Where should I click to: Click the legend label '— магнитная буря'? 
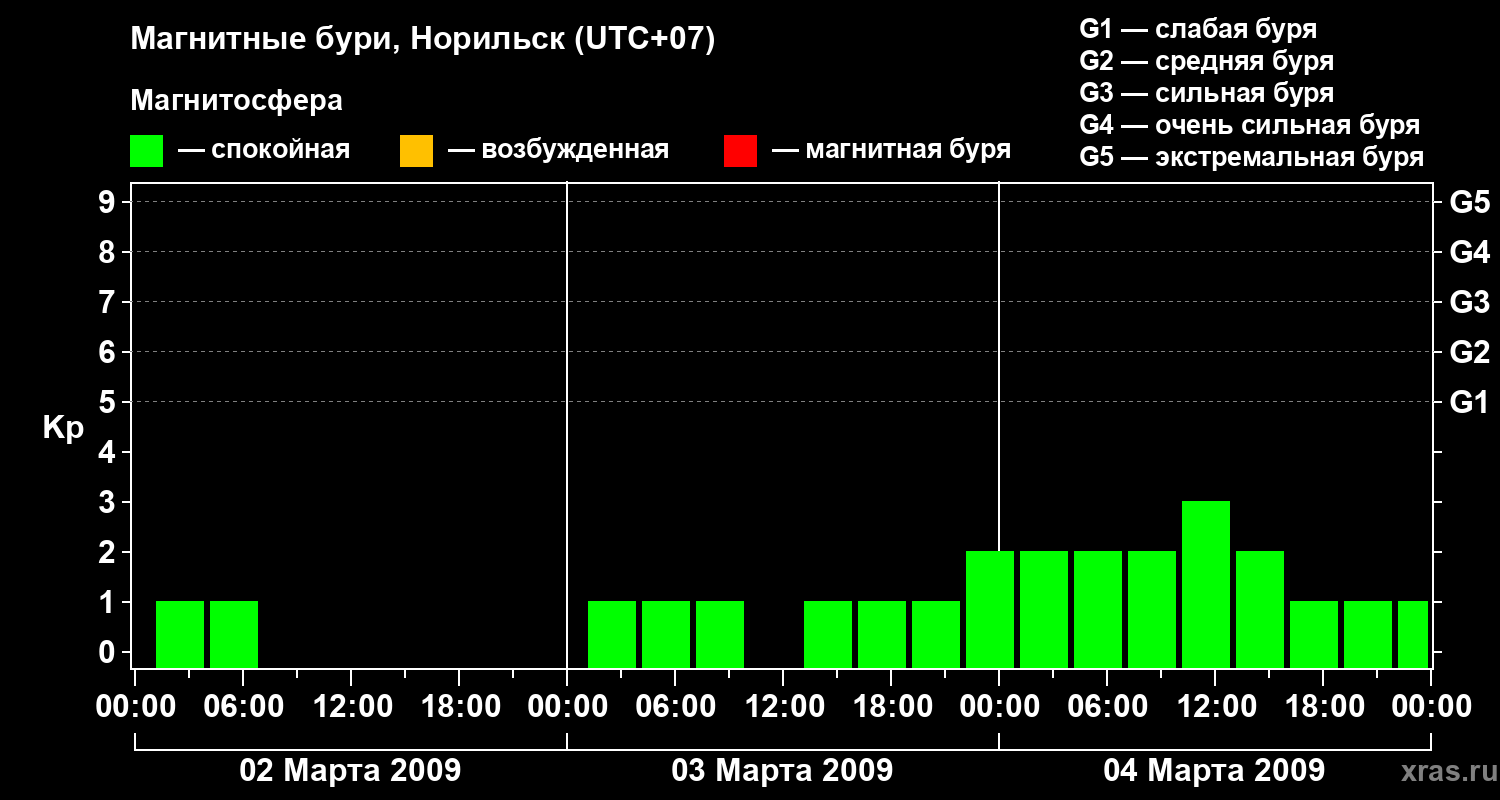tap(892, 151)
